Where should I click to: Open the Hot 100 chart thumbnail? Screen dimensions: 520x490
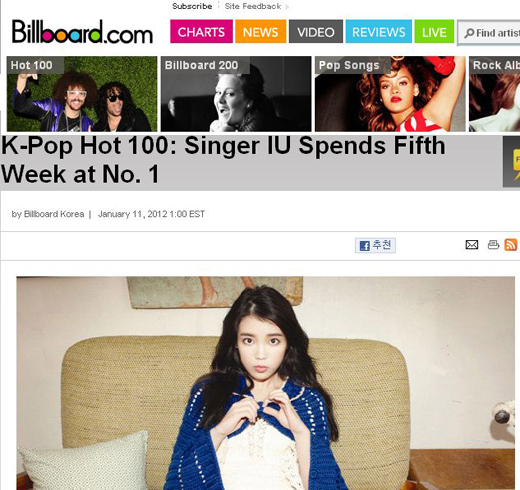click(82, 94)
